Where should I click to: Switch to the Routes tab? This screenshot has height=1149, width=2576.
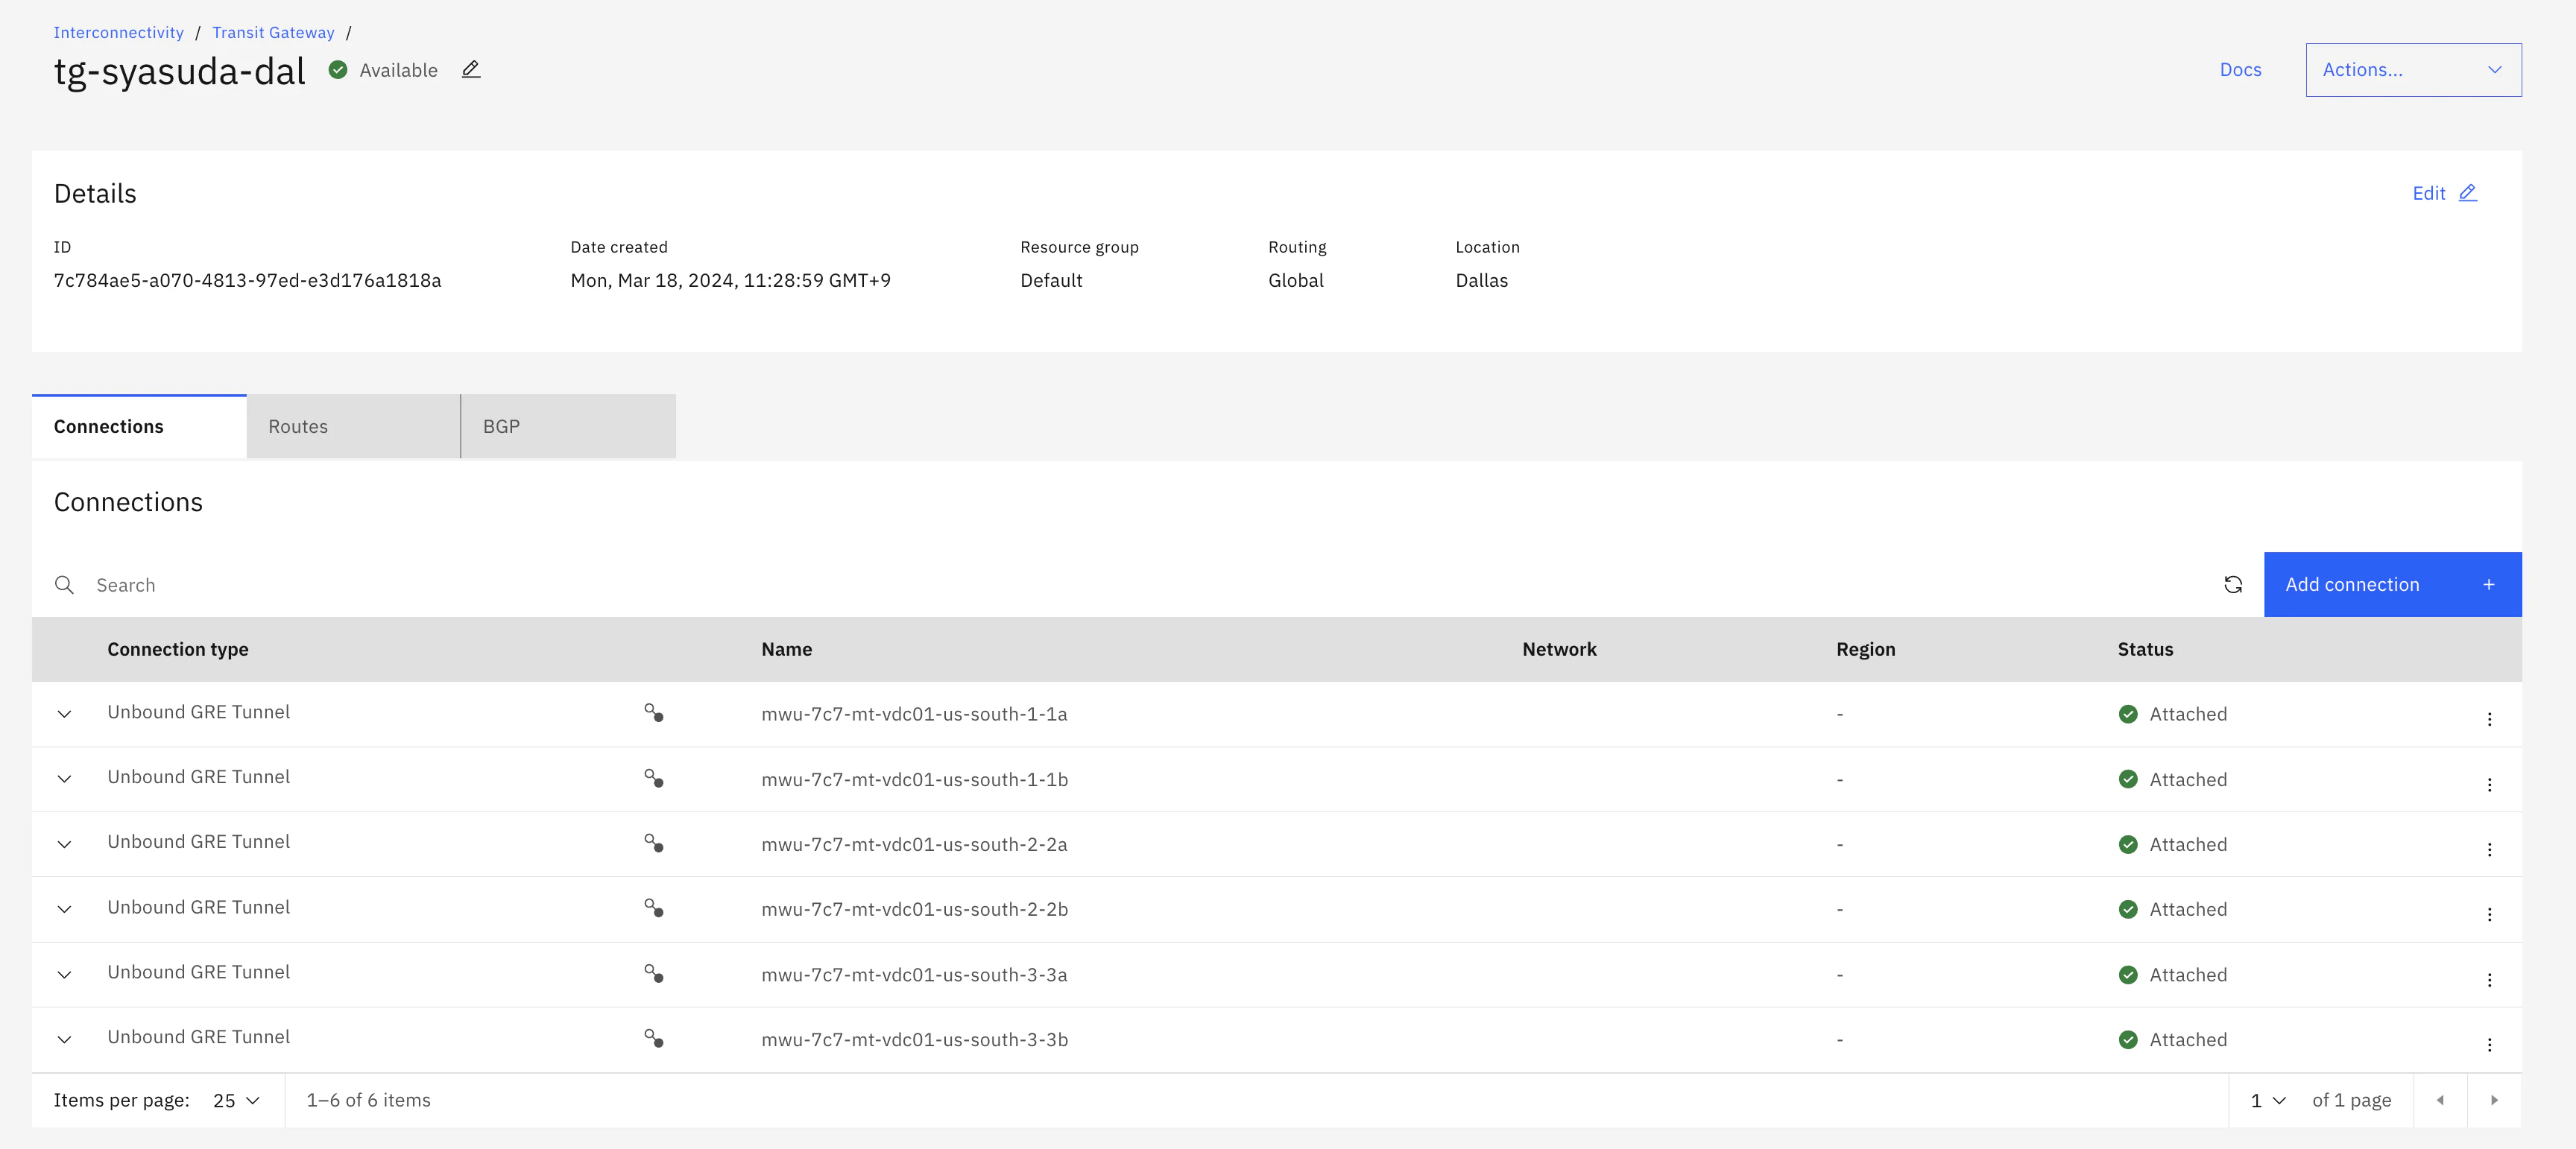[x=353, y=427]
